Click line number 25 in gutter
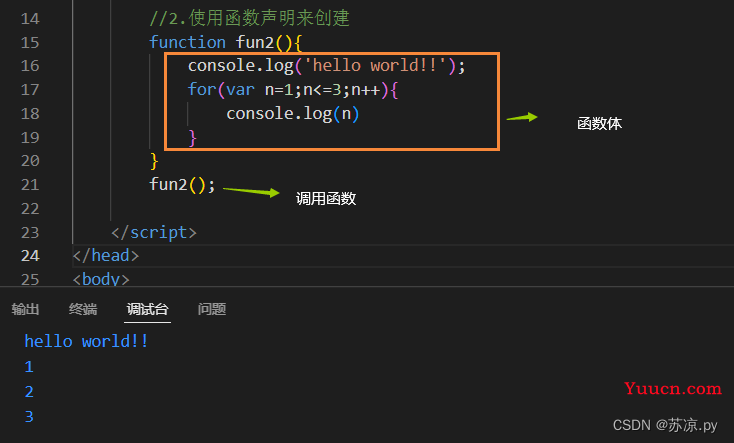The height and width of the screenshot is (443, 734). coord(30,279)
